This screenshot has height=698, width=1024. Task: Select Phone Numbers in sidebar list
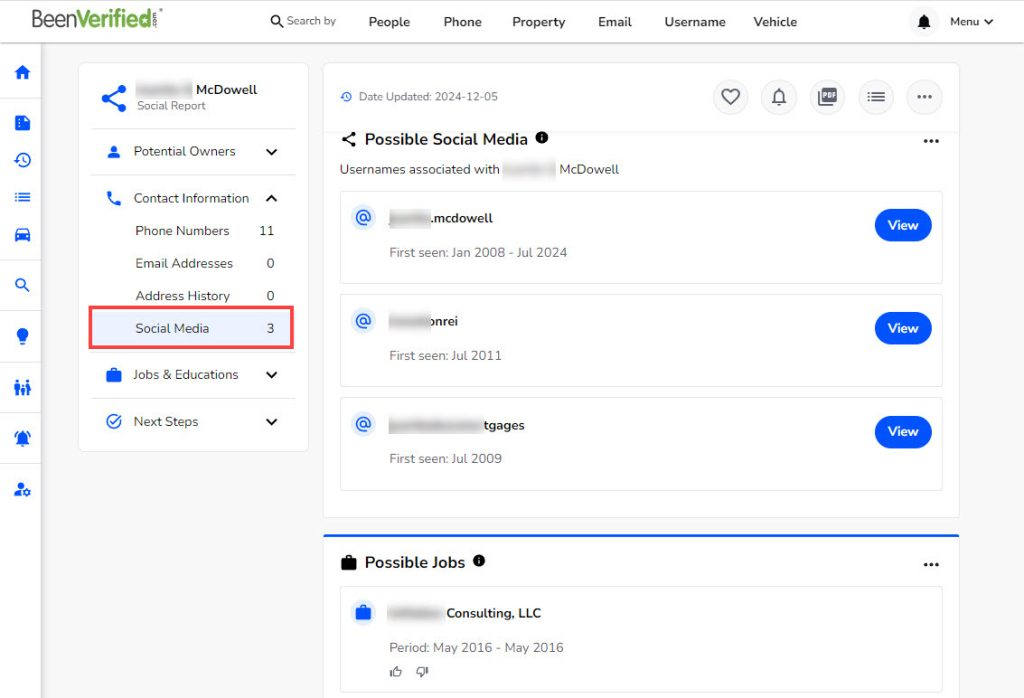pos(182,231)
